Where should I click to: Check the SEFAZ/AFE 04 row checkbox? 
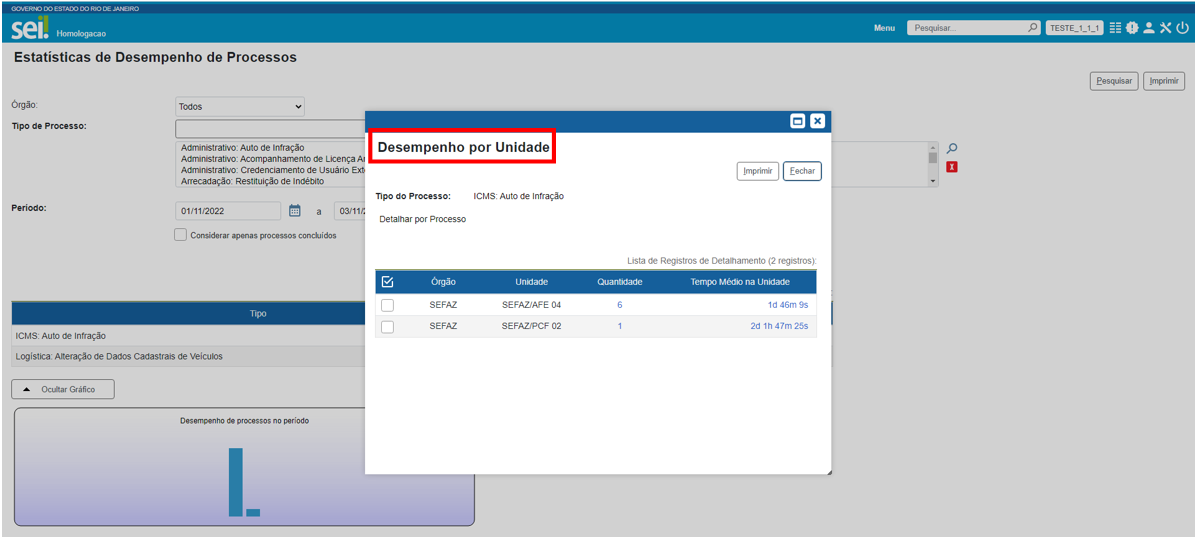(x=388, y=305)
